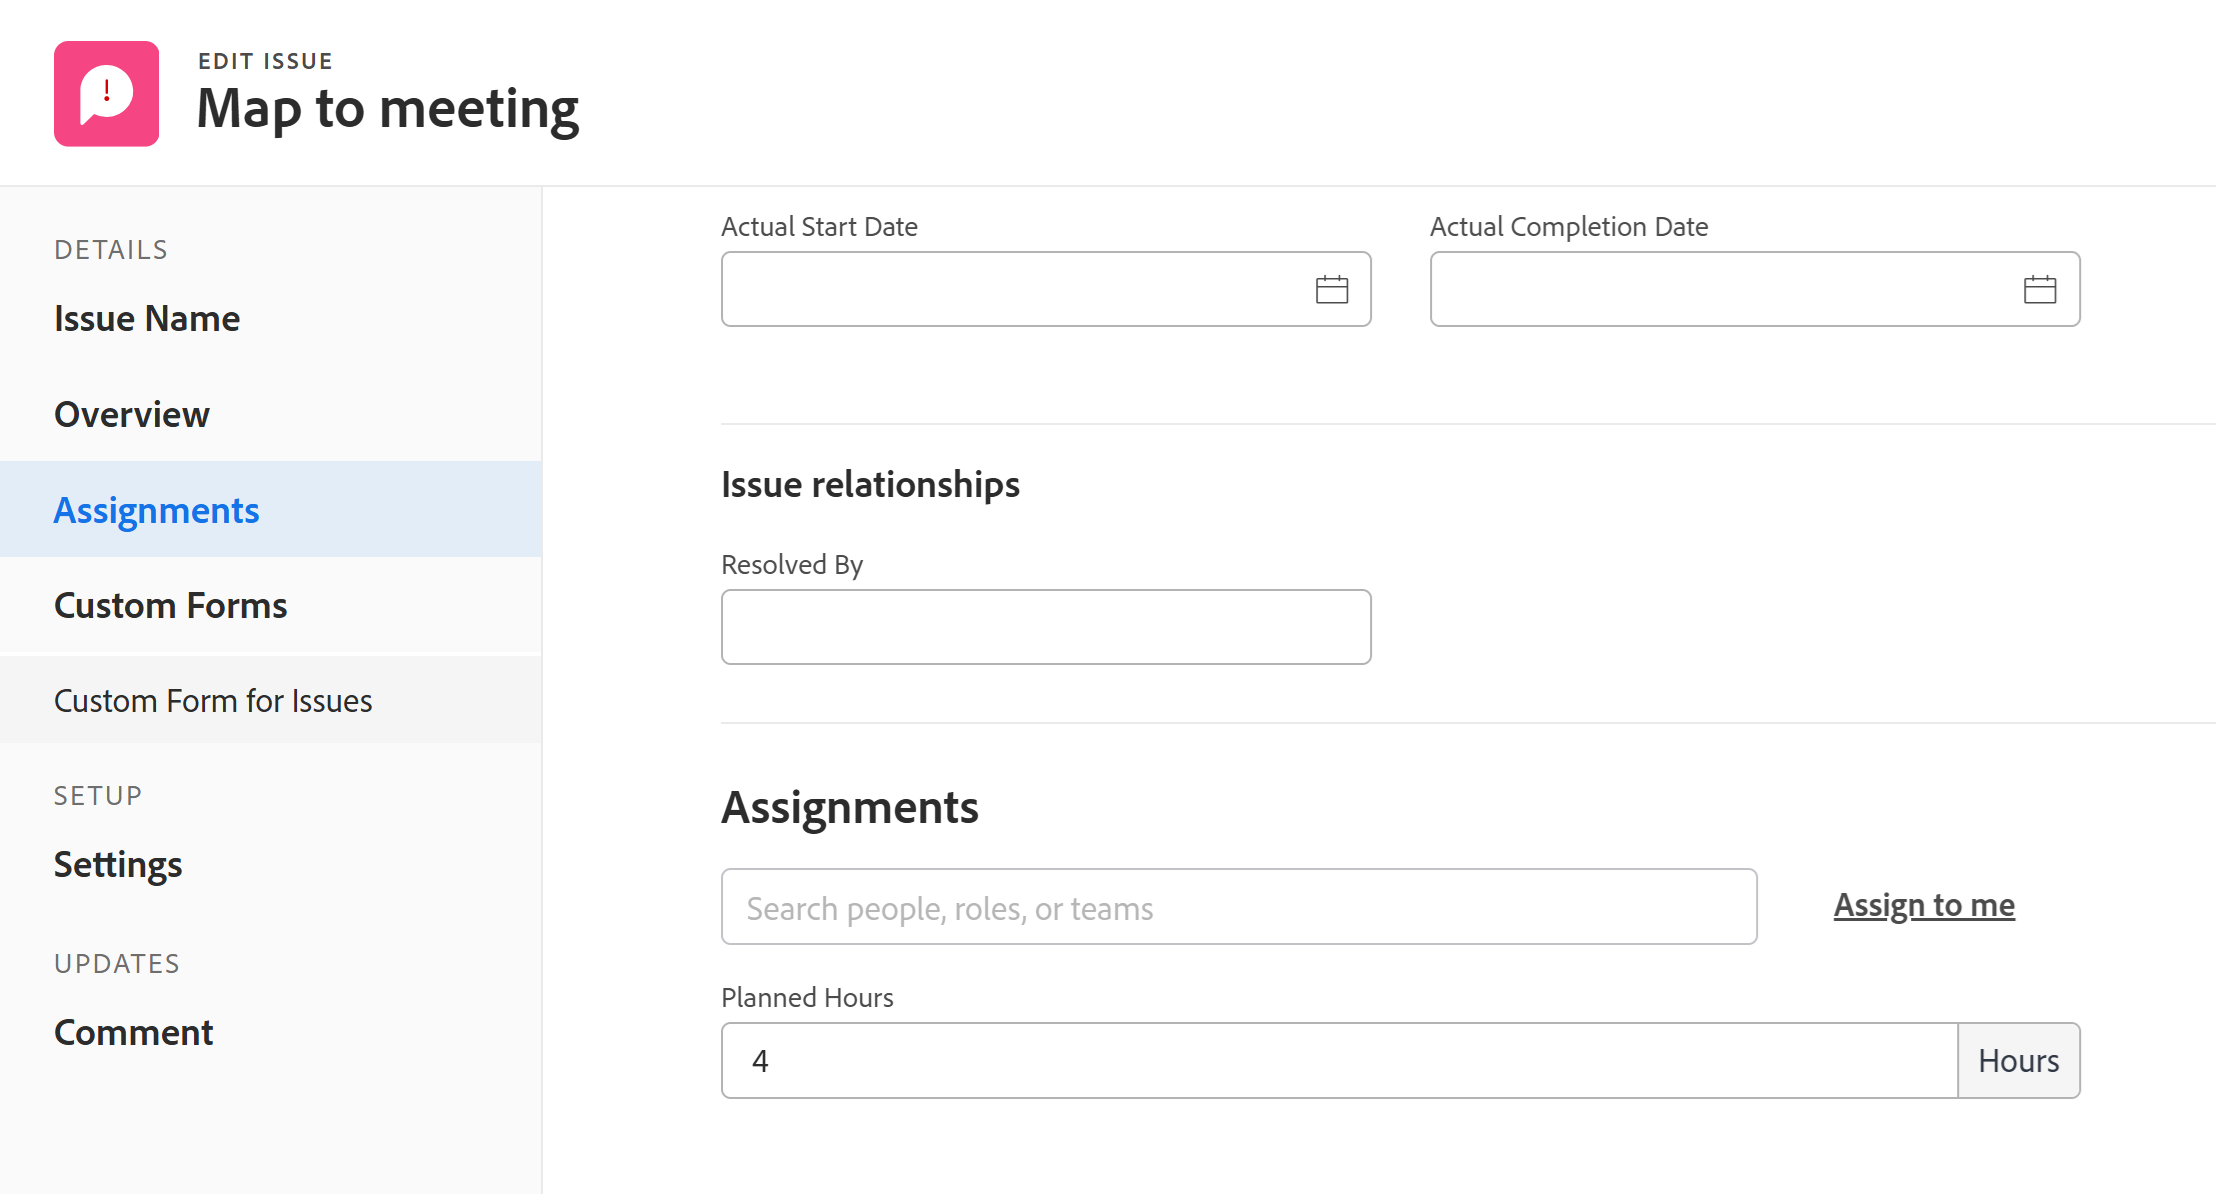Click the pink issue icon in header
The width and height of the screenshot is (2216, 1194).
[106, 94]
